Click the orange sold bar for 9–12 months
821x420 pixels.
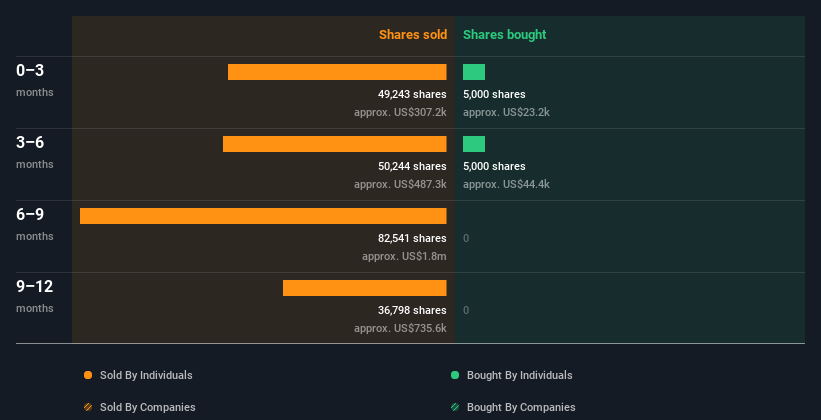[364, 288]
